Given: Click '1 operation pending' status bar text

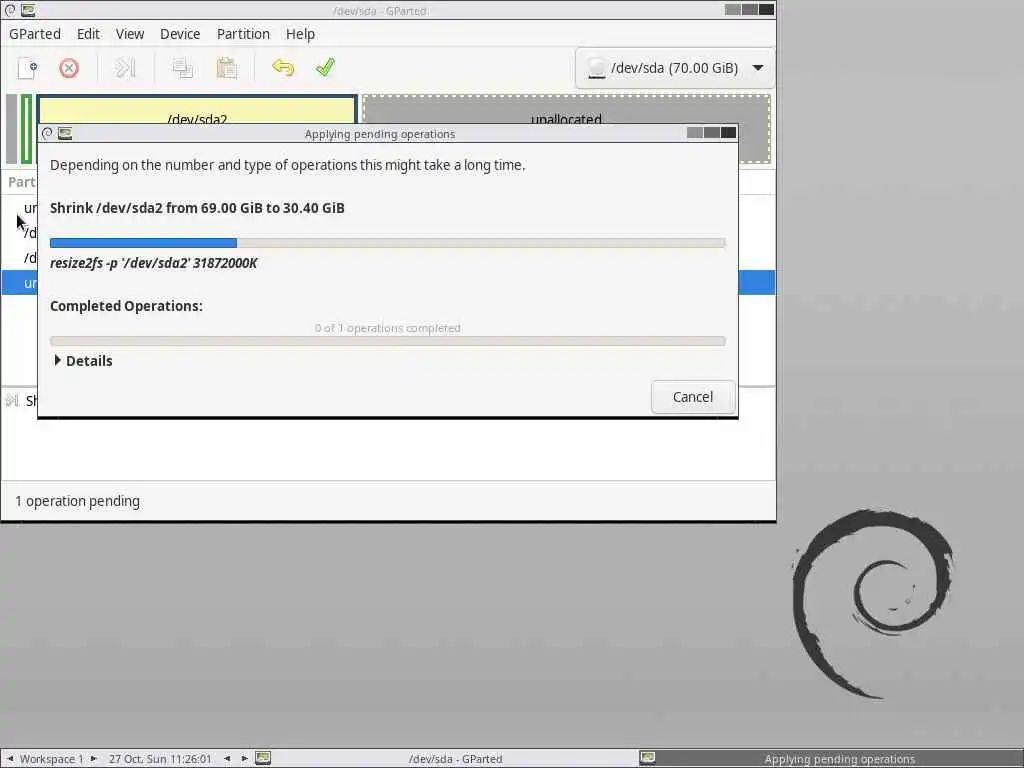Looking at the screenshot, I should point(77,502).
